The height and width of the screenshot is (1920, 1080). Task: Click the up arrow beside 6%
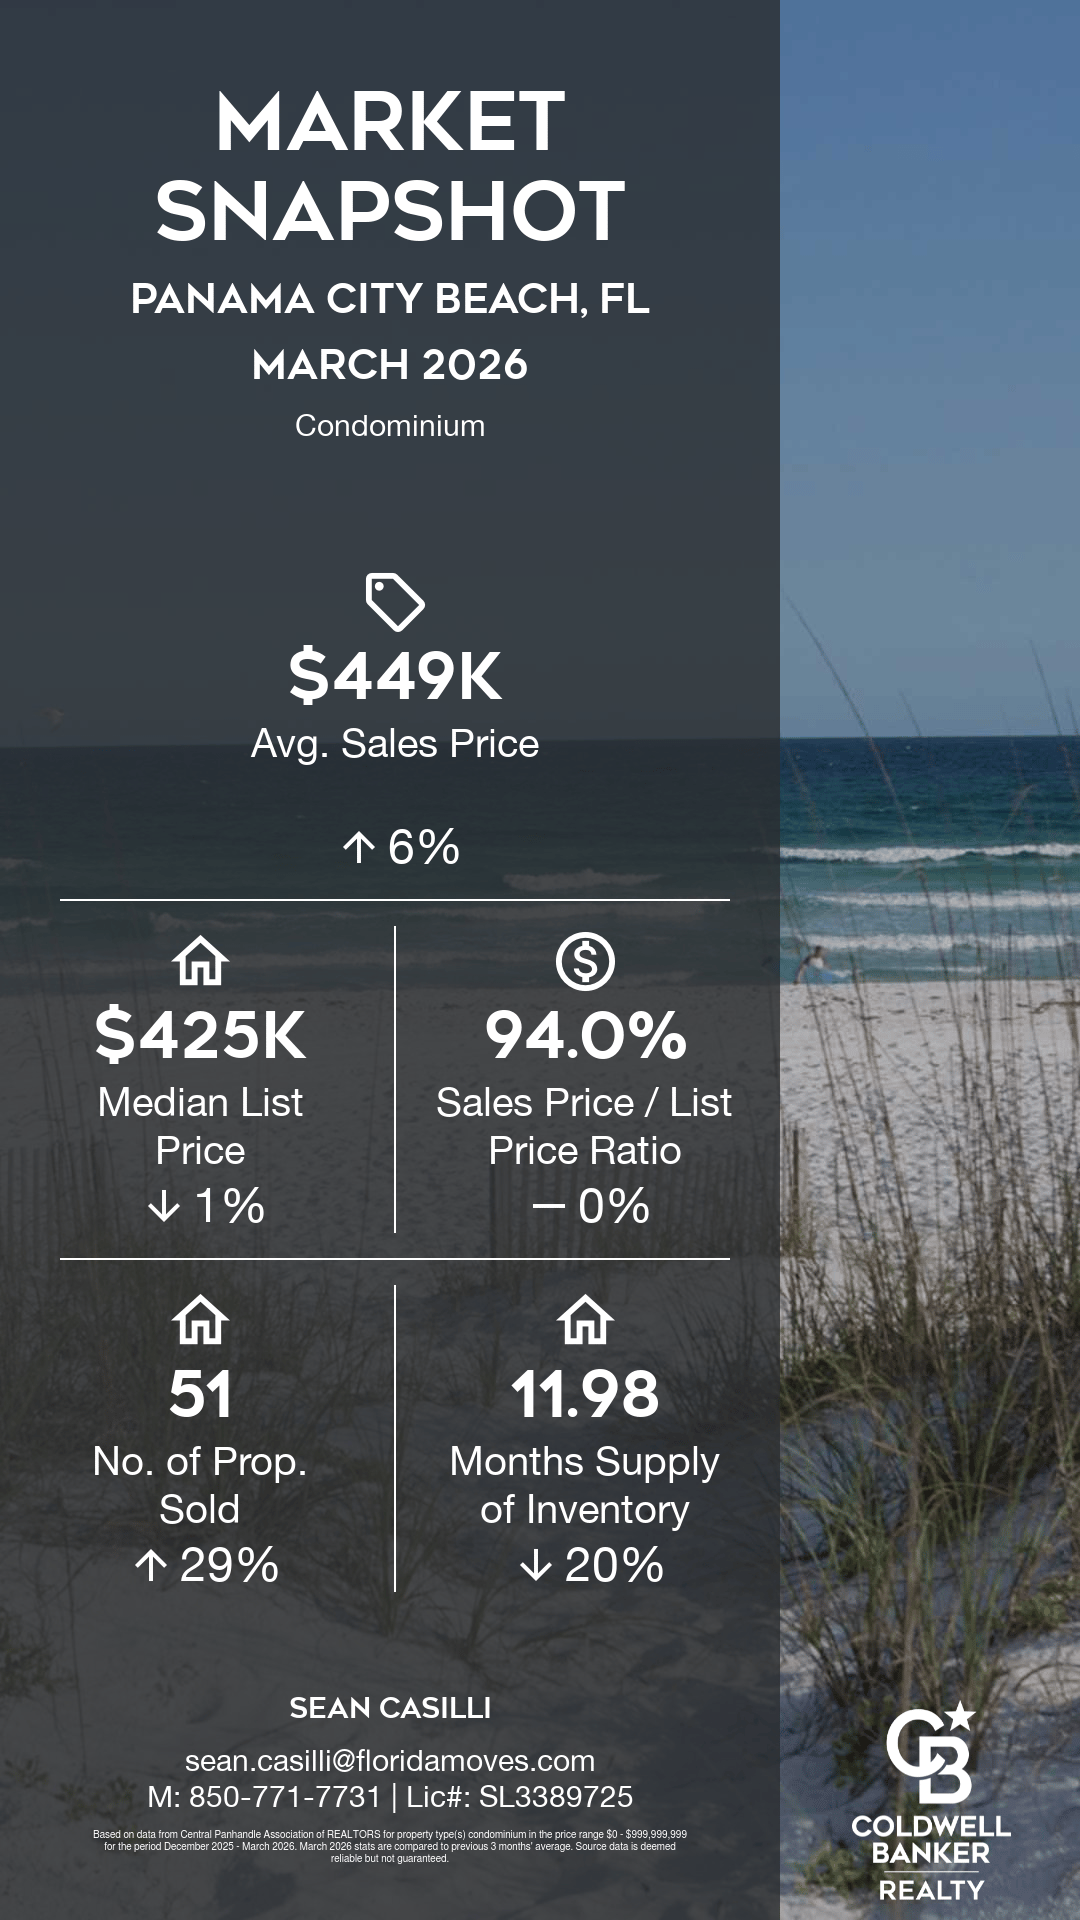(358, 848)
